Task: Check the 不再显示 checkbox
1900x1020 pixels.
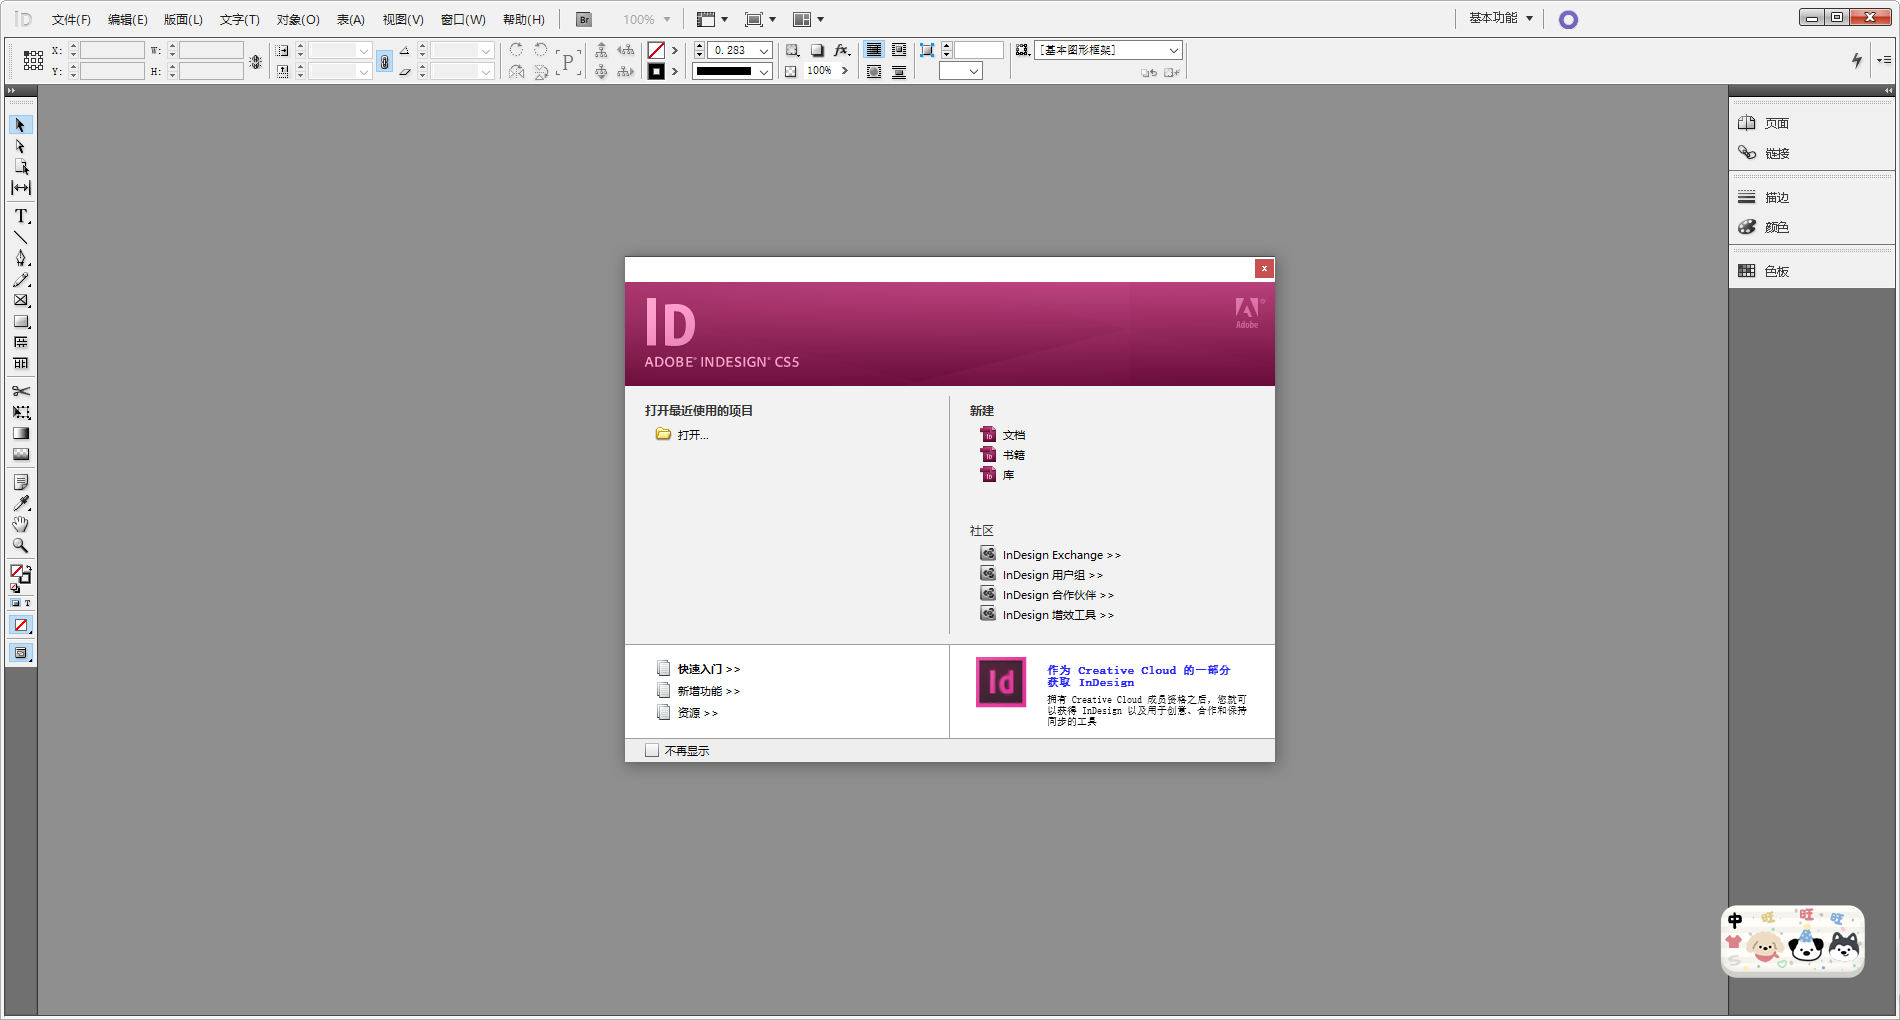Action: (652, 750)
